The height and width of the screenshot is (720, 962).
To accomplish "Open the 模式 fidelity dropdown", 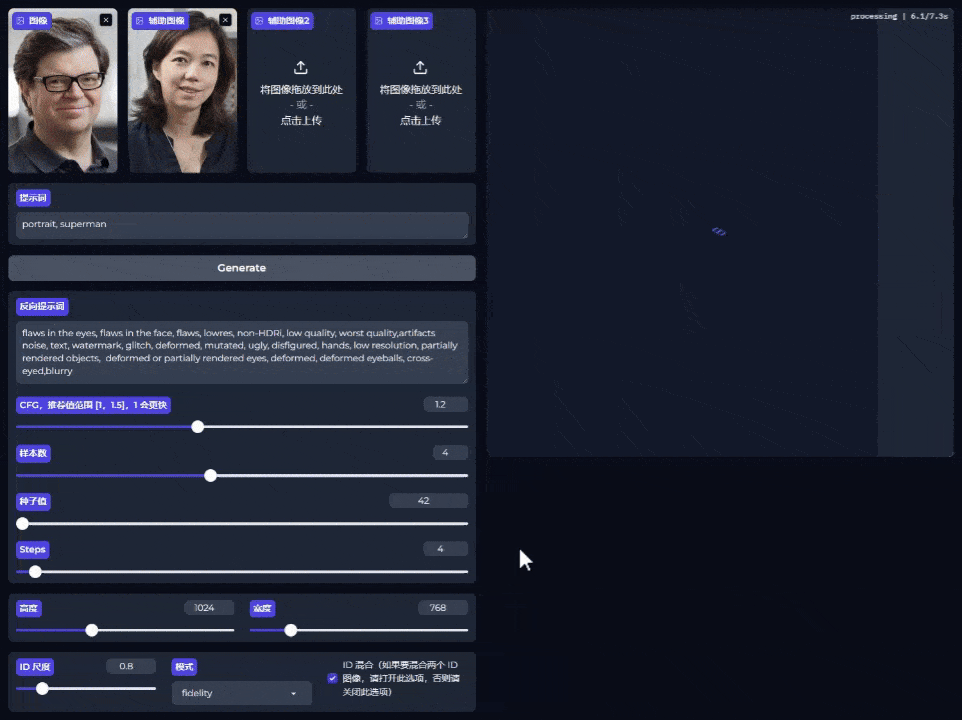I will 241,692.
